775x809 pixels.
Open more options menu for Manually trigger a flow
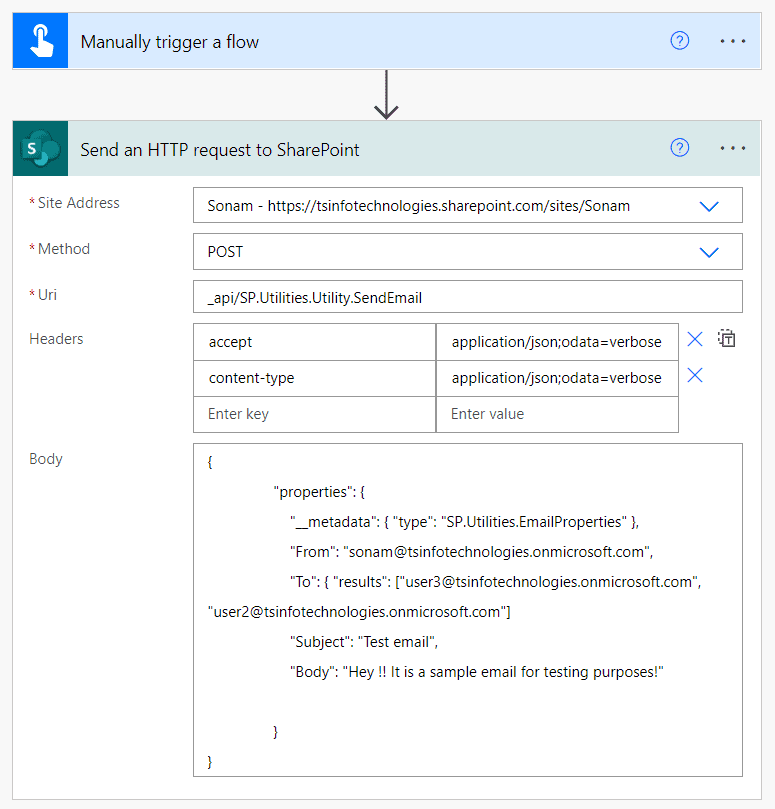click(733, 41)
